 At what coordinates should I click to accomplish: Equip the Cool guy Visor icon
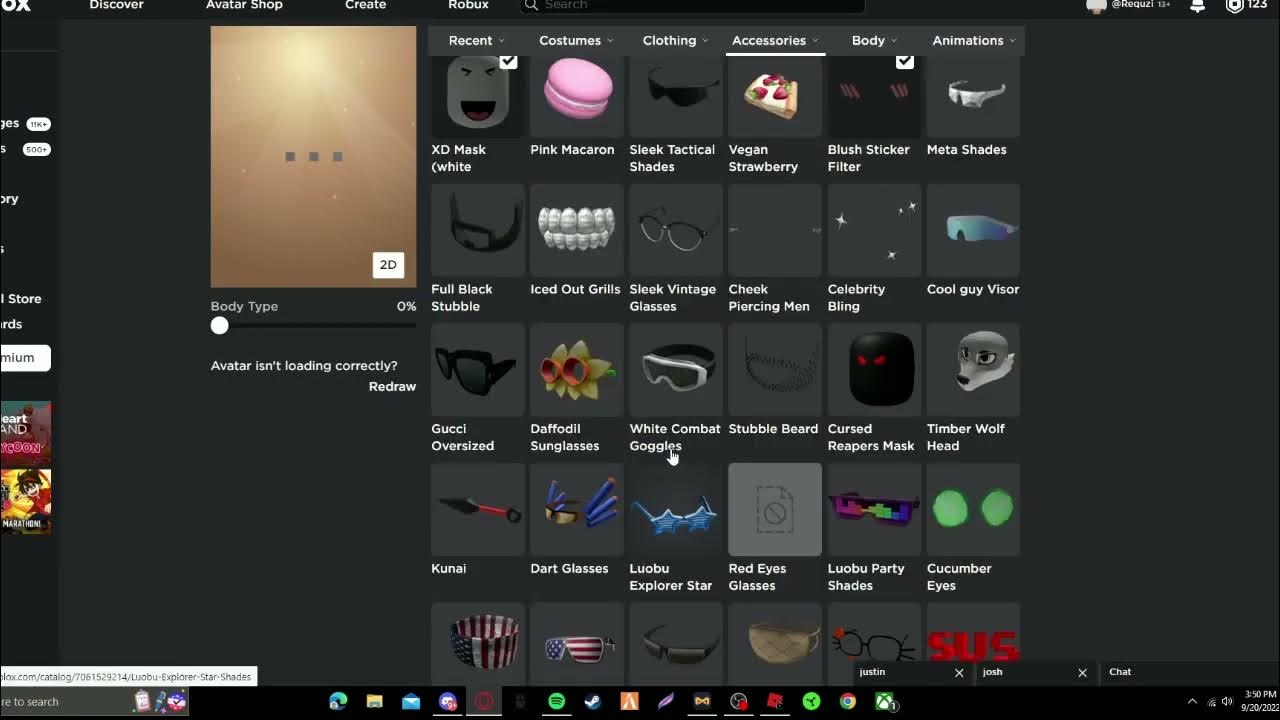coord(973,230)
